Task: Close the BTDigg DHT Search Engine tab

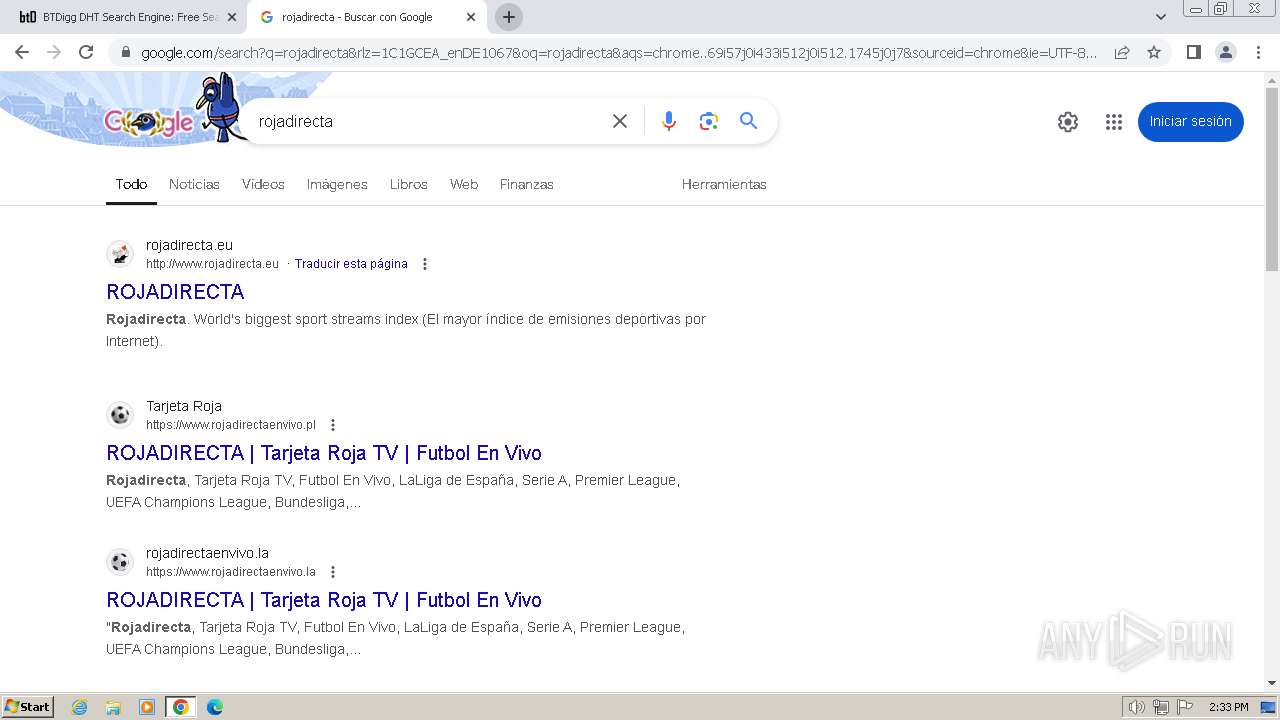Action: pyautogui.click(x=231, y=17)
